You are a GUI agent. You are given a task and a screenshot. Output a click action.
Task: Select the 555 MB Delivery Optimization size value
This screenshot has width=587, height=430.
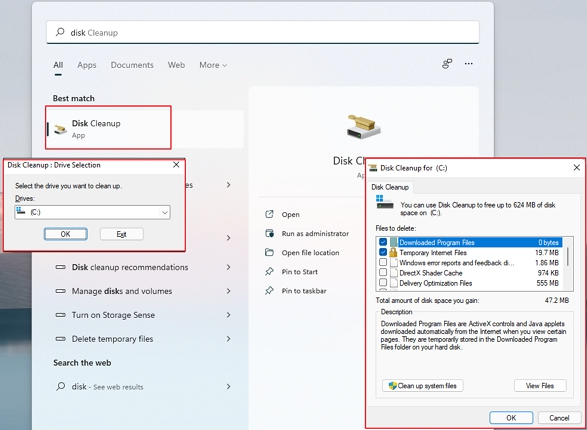click(547, 283)
